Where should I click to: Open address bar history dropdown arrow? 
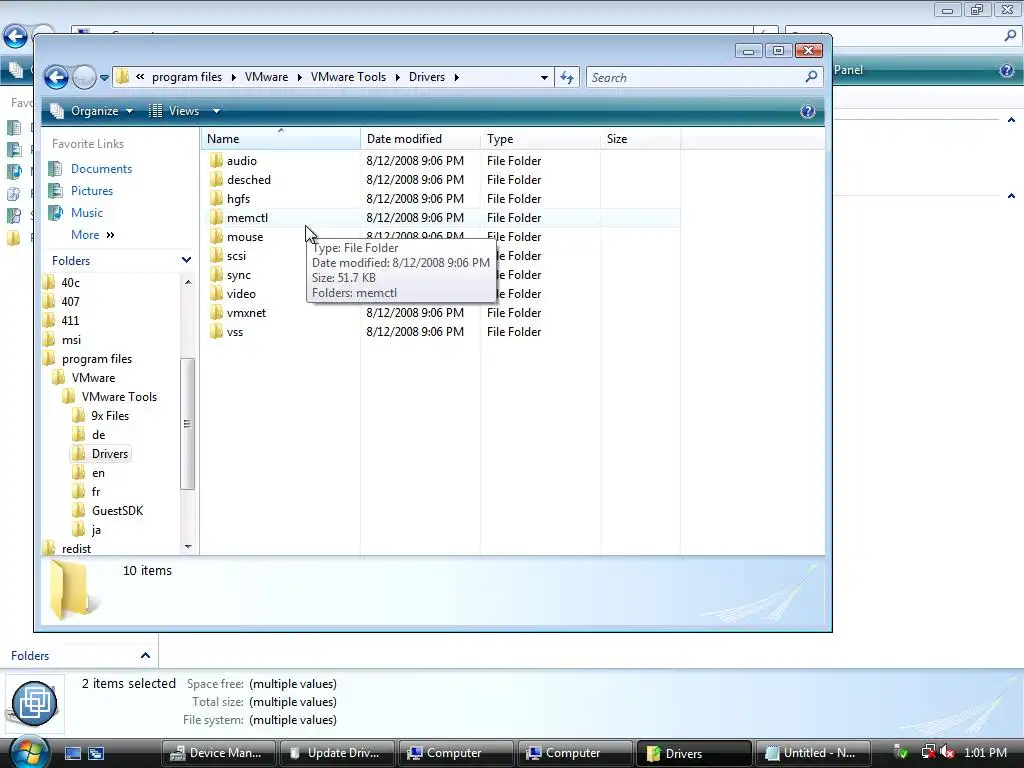click(544, 78)
